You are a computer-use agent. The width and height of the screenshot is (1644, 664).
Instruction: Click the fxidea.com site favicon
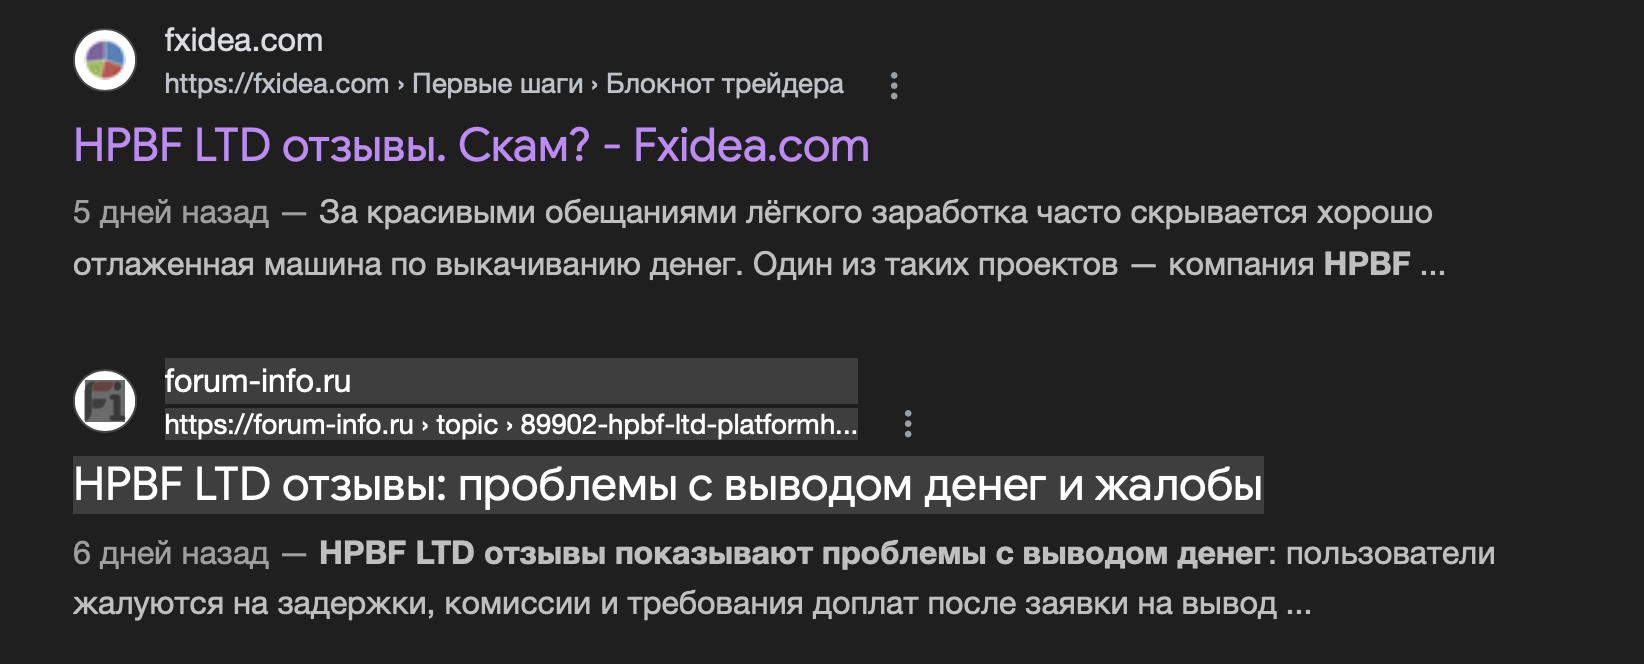(105, 60)
